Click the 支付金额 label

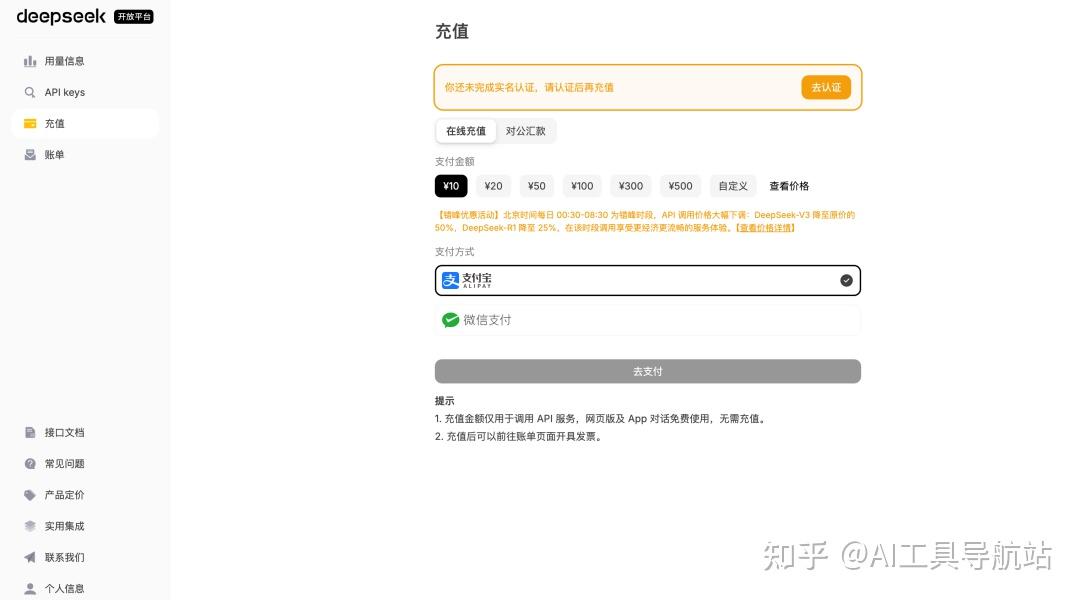tap(455, 161)
